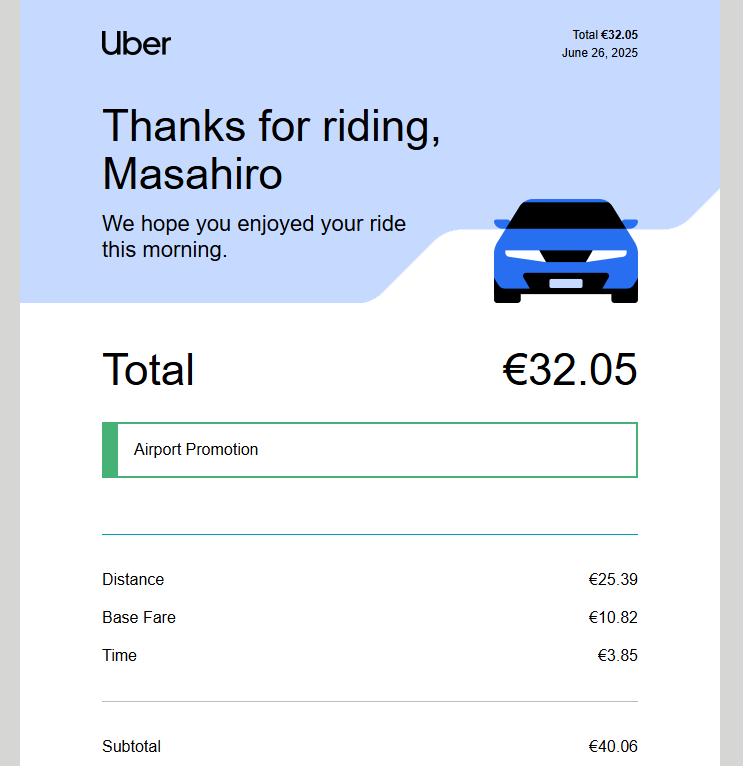
Task: Click the June 26, 2025 date
Action: pos(599,53)
